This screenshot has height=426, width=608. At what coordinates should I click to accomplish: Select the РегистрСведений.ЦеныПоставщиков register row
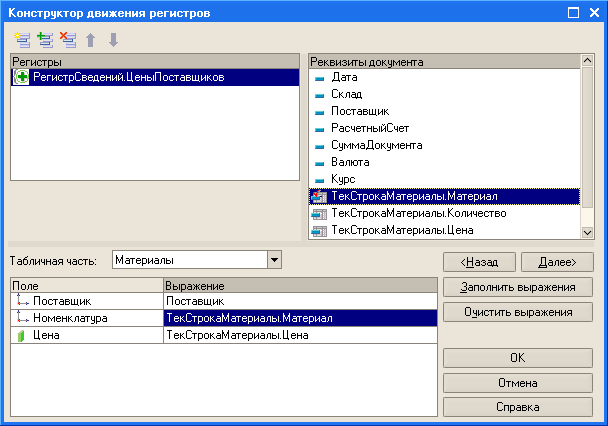(x=155, y=77)
